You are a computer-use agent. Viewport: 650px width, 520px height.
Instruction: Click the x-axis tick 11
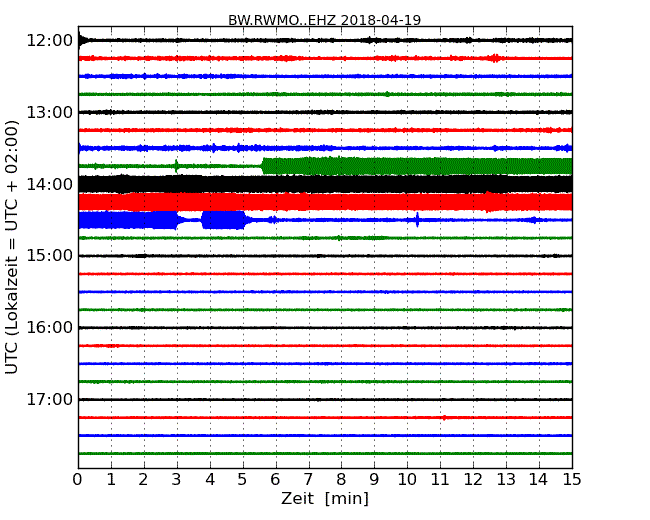[x=440, y=480]
